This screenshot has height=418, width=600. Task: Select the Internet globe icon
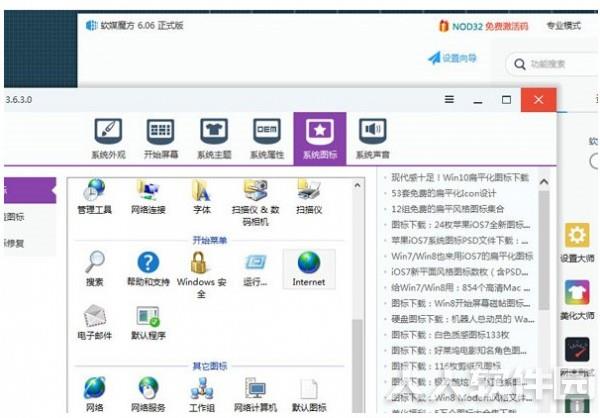(x=309, y=269)
